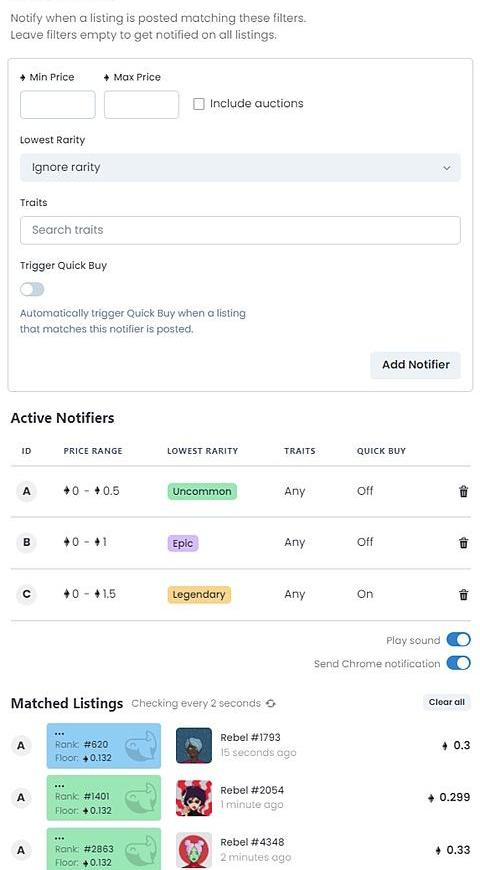Click Clear all matched listings

[x=447, y=702]
